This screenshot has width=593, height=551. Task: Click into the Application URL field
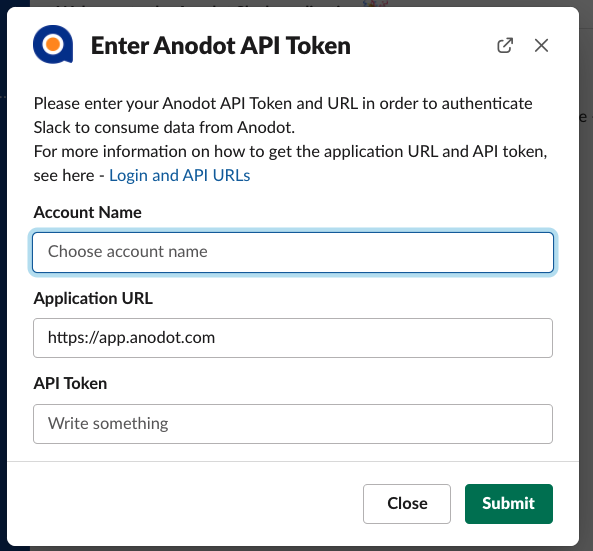(x=293, y=338)
